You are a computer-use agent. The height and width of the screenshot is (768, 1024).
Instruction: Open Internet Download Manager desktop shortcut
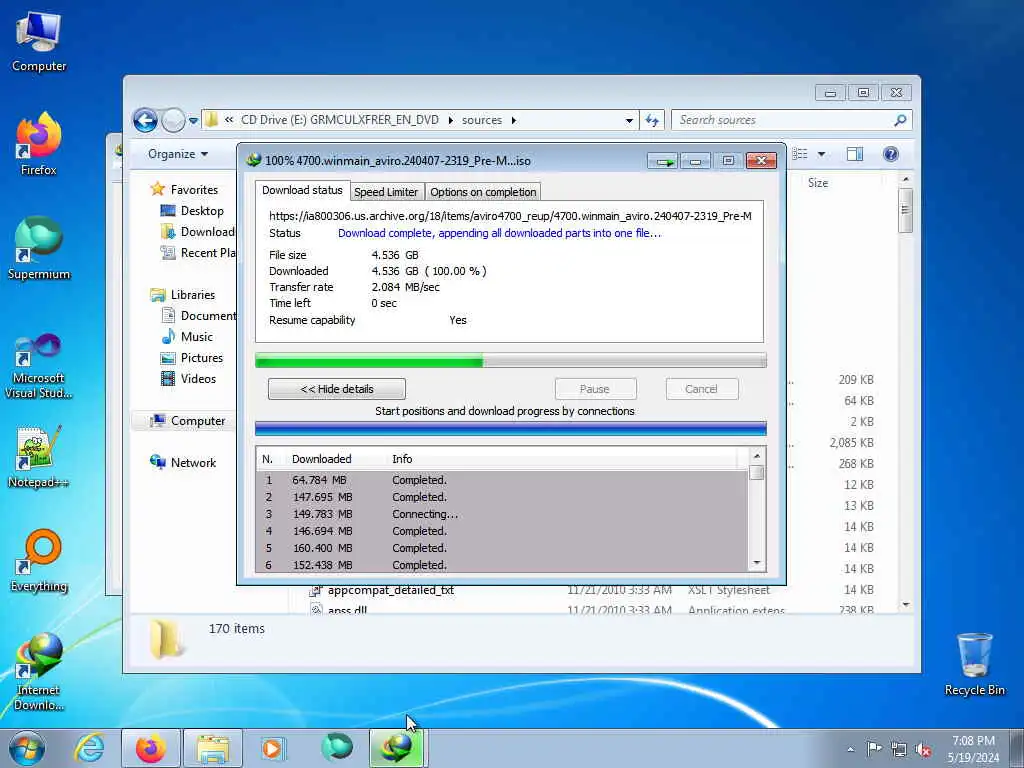pyautogui.click(x=39, y=671)
